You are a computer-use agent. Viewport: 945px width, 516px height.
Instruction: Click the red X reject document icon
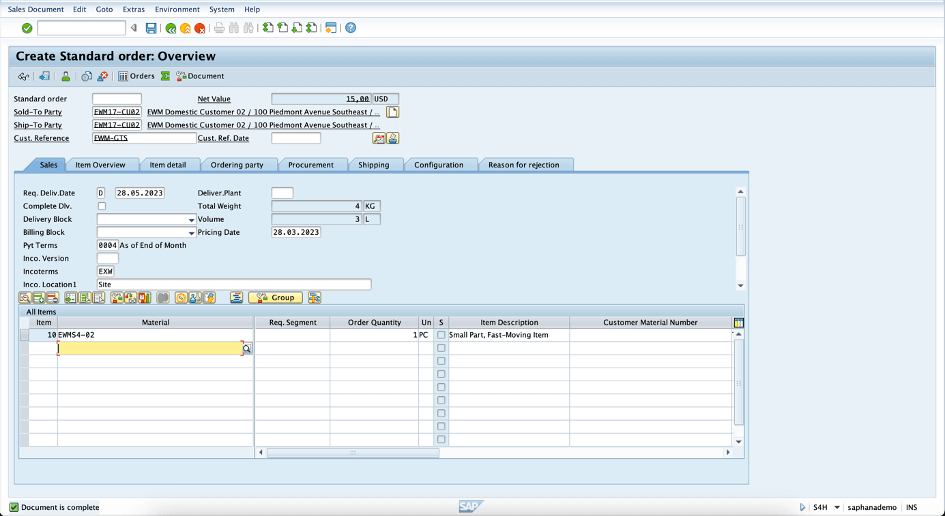[103, 76]
